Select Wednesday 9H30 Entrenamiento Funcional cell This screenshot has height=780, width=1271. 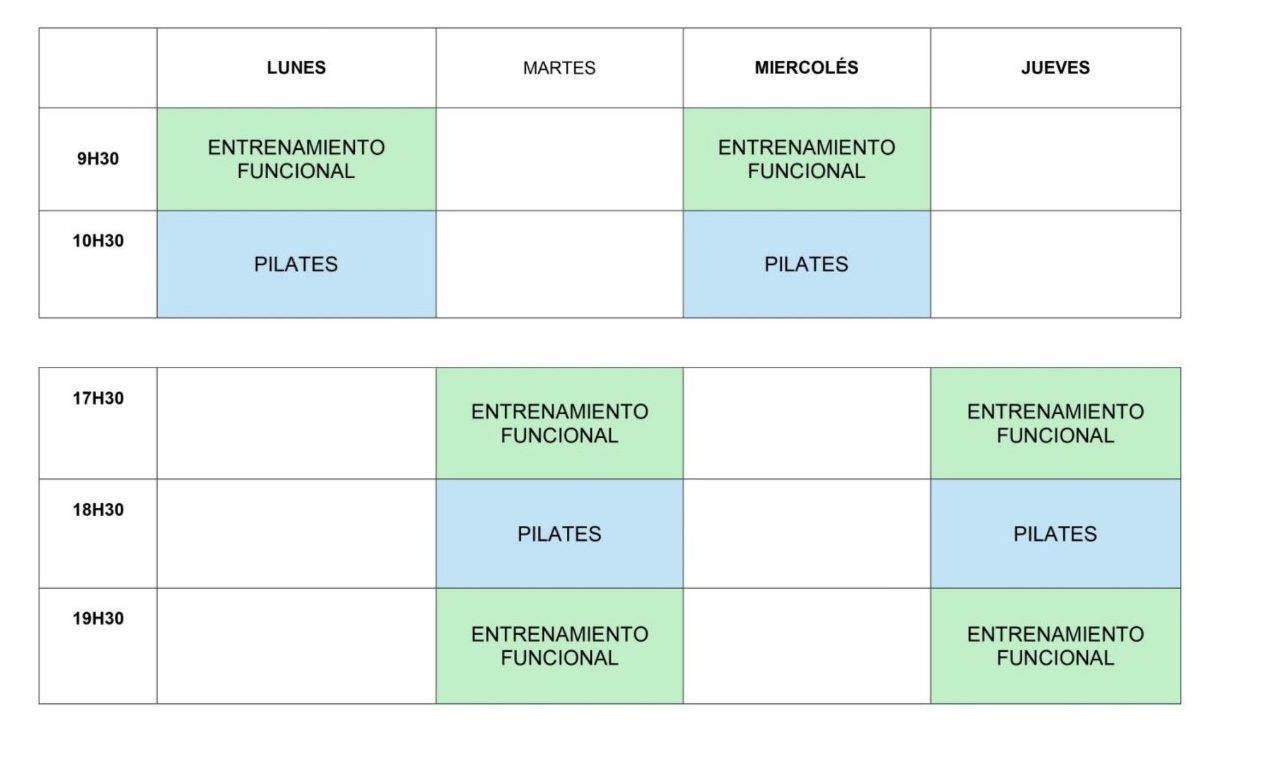point(806,159)
